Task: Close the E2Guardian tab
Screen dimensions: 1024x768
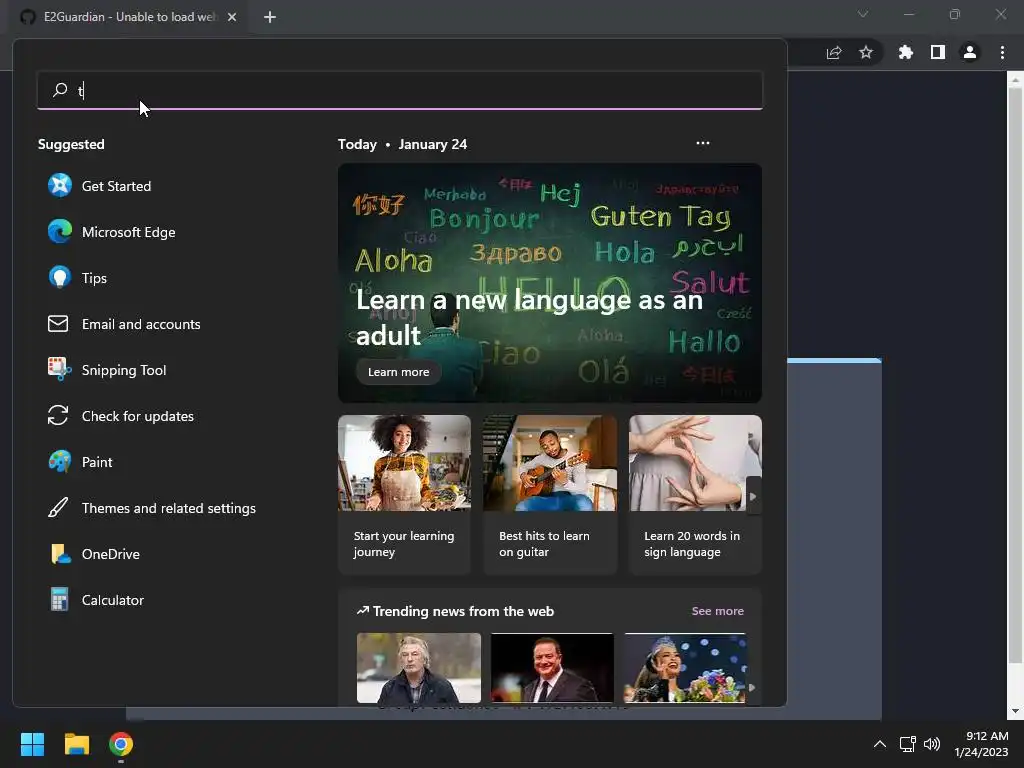Action: pyautogui.click(x=232, y=17)
